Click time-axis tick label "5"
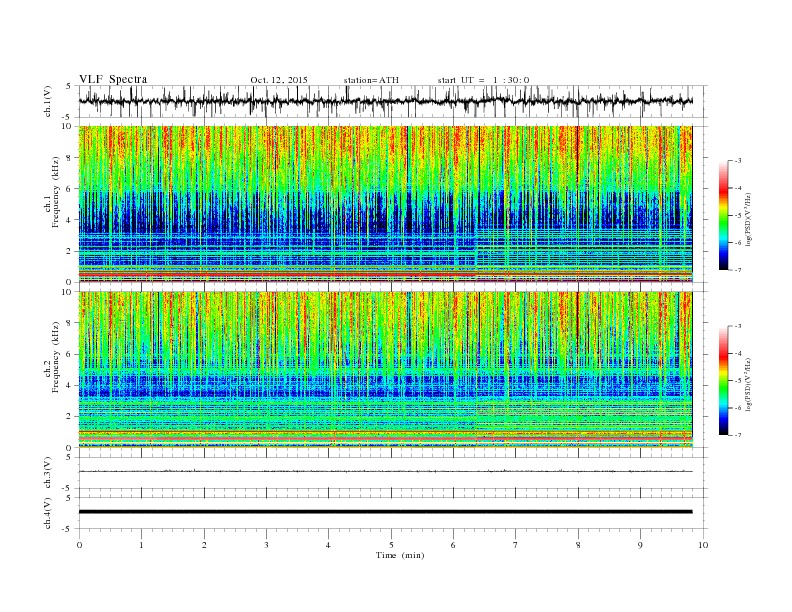Viewport: 792px width, 612px height. [391, 545]
